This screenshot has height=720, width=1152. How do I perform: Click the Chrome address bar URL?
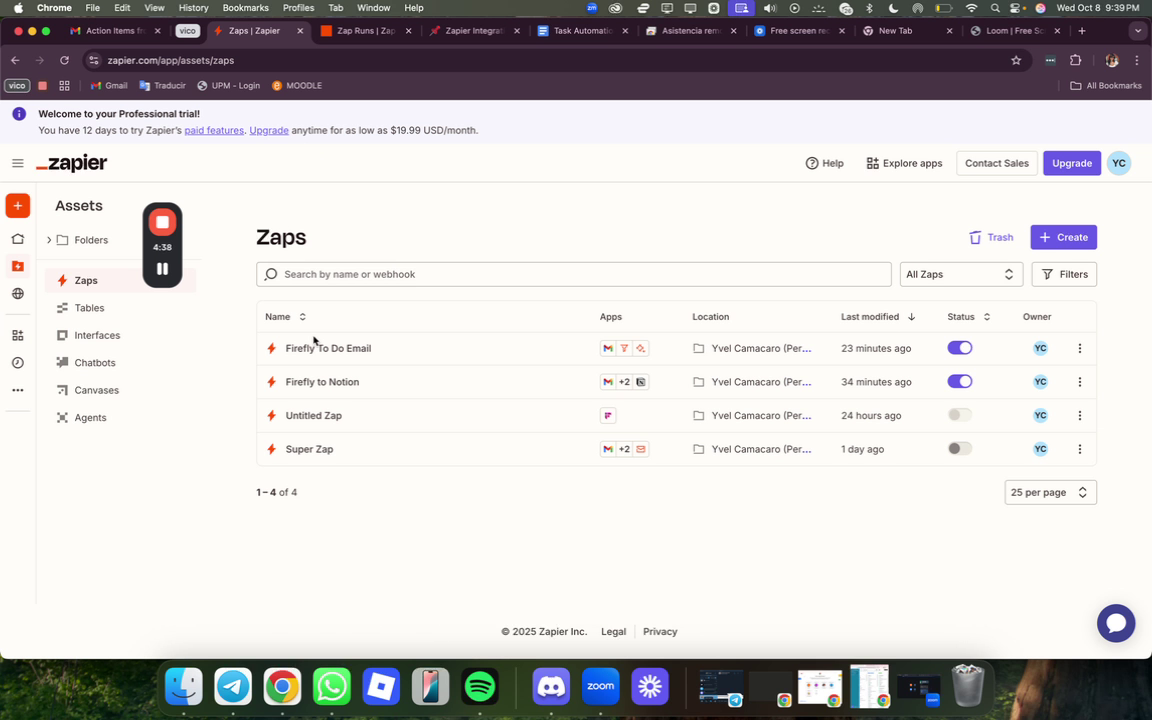coord(170,60)
